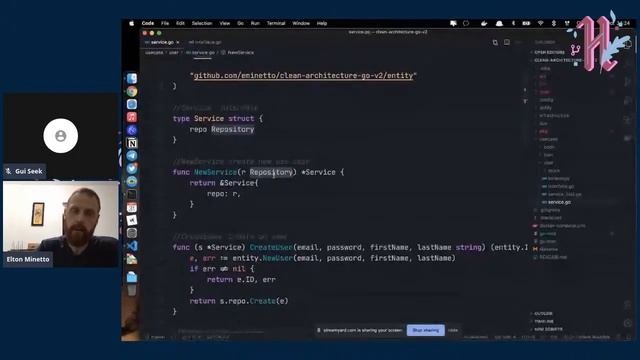Open Makefile in the Explorer
Screen dimensions: 640x360
coord(549,249)
